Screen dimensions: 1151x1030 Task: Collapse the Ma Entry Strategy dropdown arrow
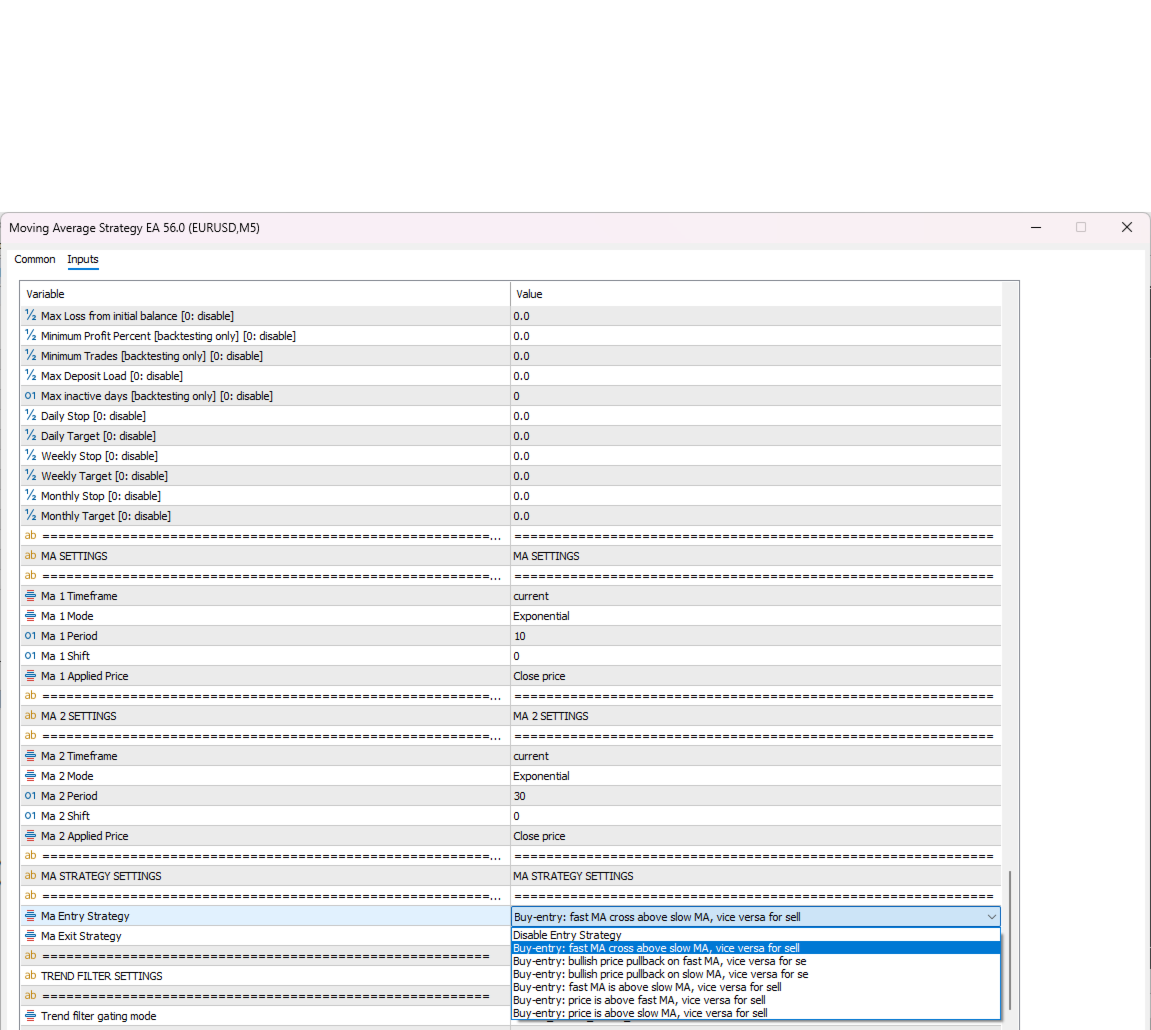click(991, 917)
